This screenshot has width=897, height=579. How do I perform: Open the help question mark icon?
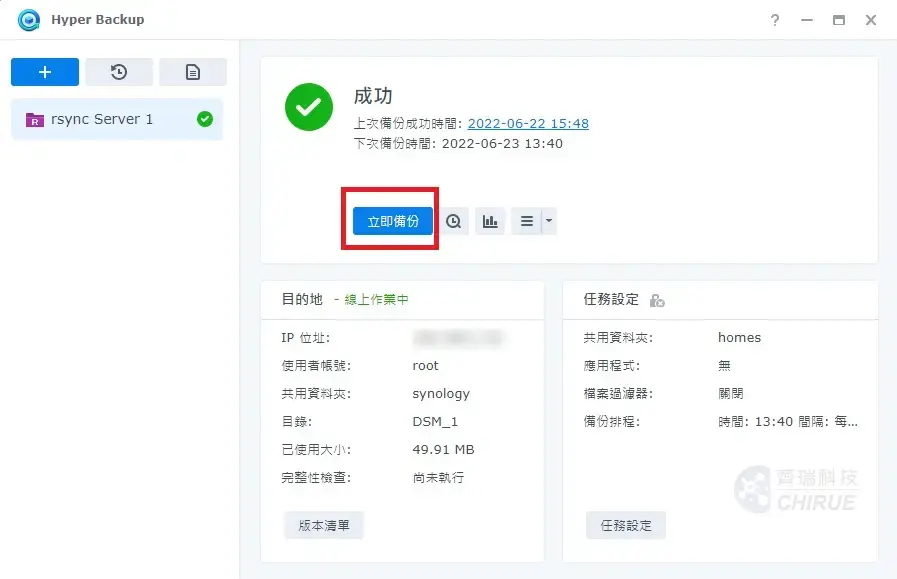775,20
